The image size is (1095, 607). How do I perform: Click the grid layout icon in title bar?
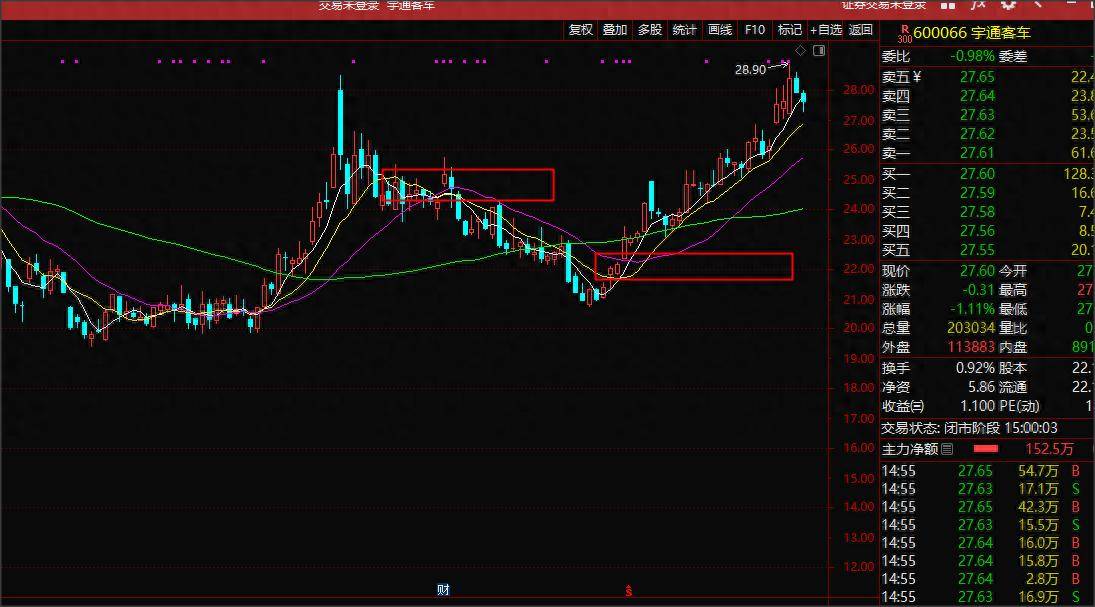click(948, 5)
